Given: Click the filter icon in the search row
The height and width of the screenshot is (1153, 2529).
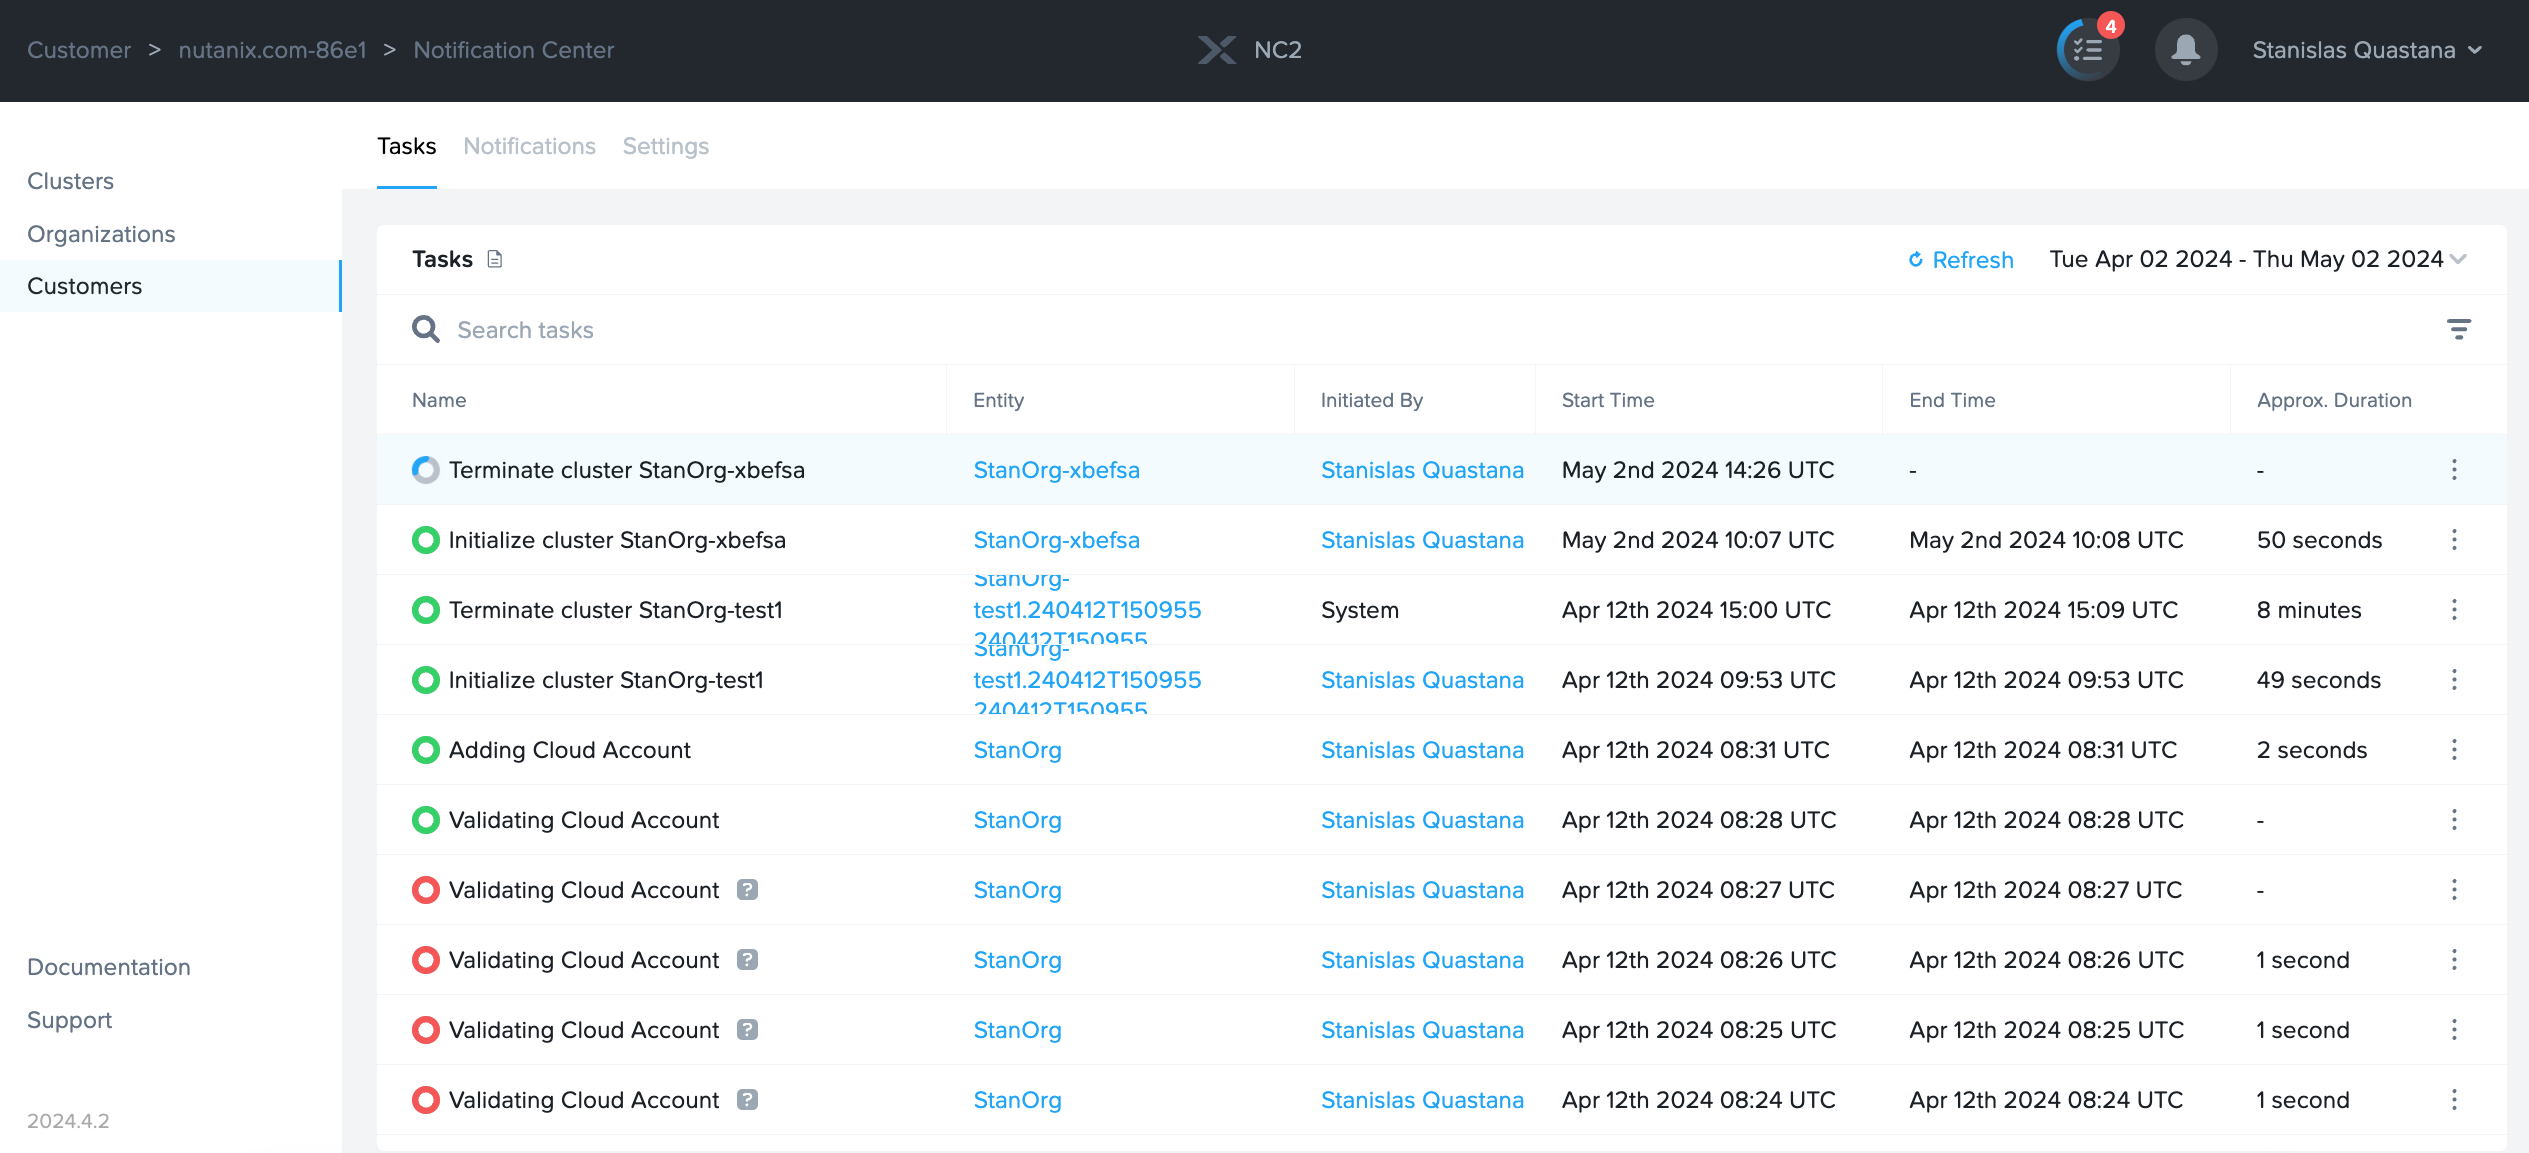Looking at the screenshot, I should 2458,329.
